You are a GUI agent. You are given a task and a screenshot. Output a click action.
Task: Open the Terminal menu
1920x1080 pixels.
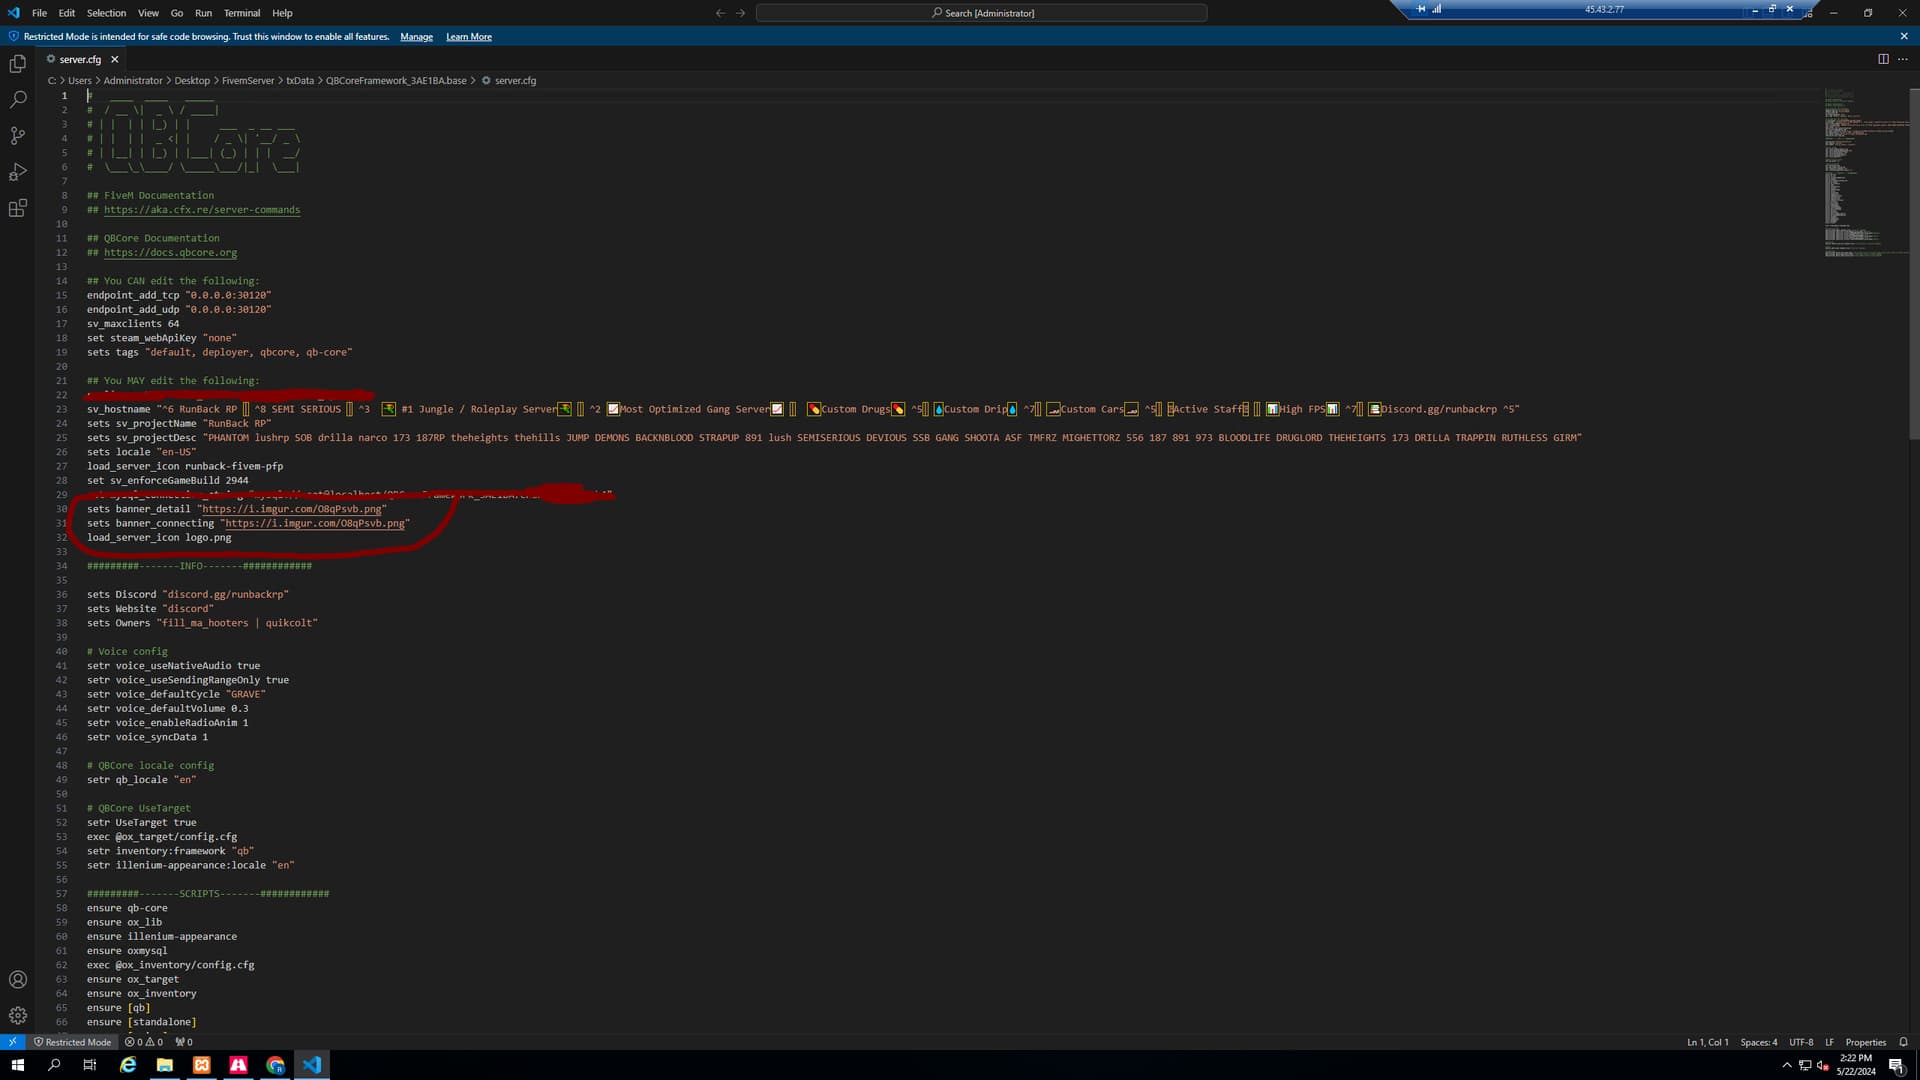[x=242, y=13]
